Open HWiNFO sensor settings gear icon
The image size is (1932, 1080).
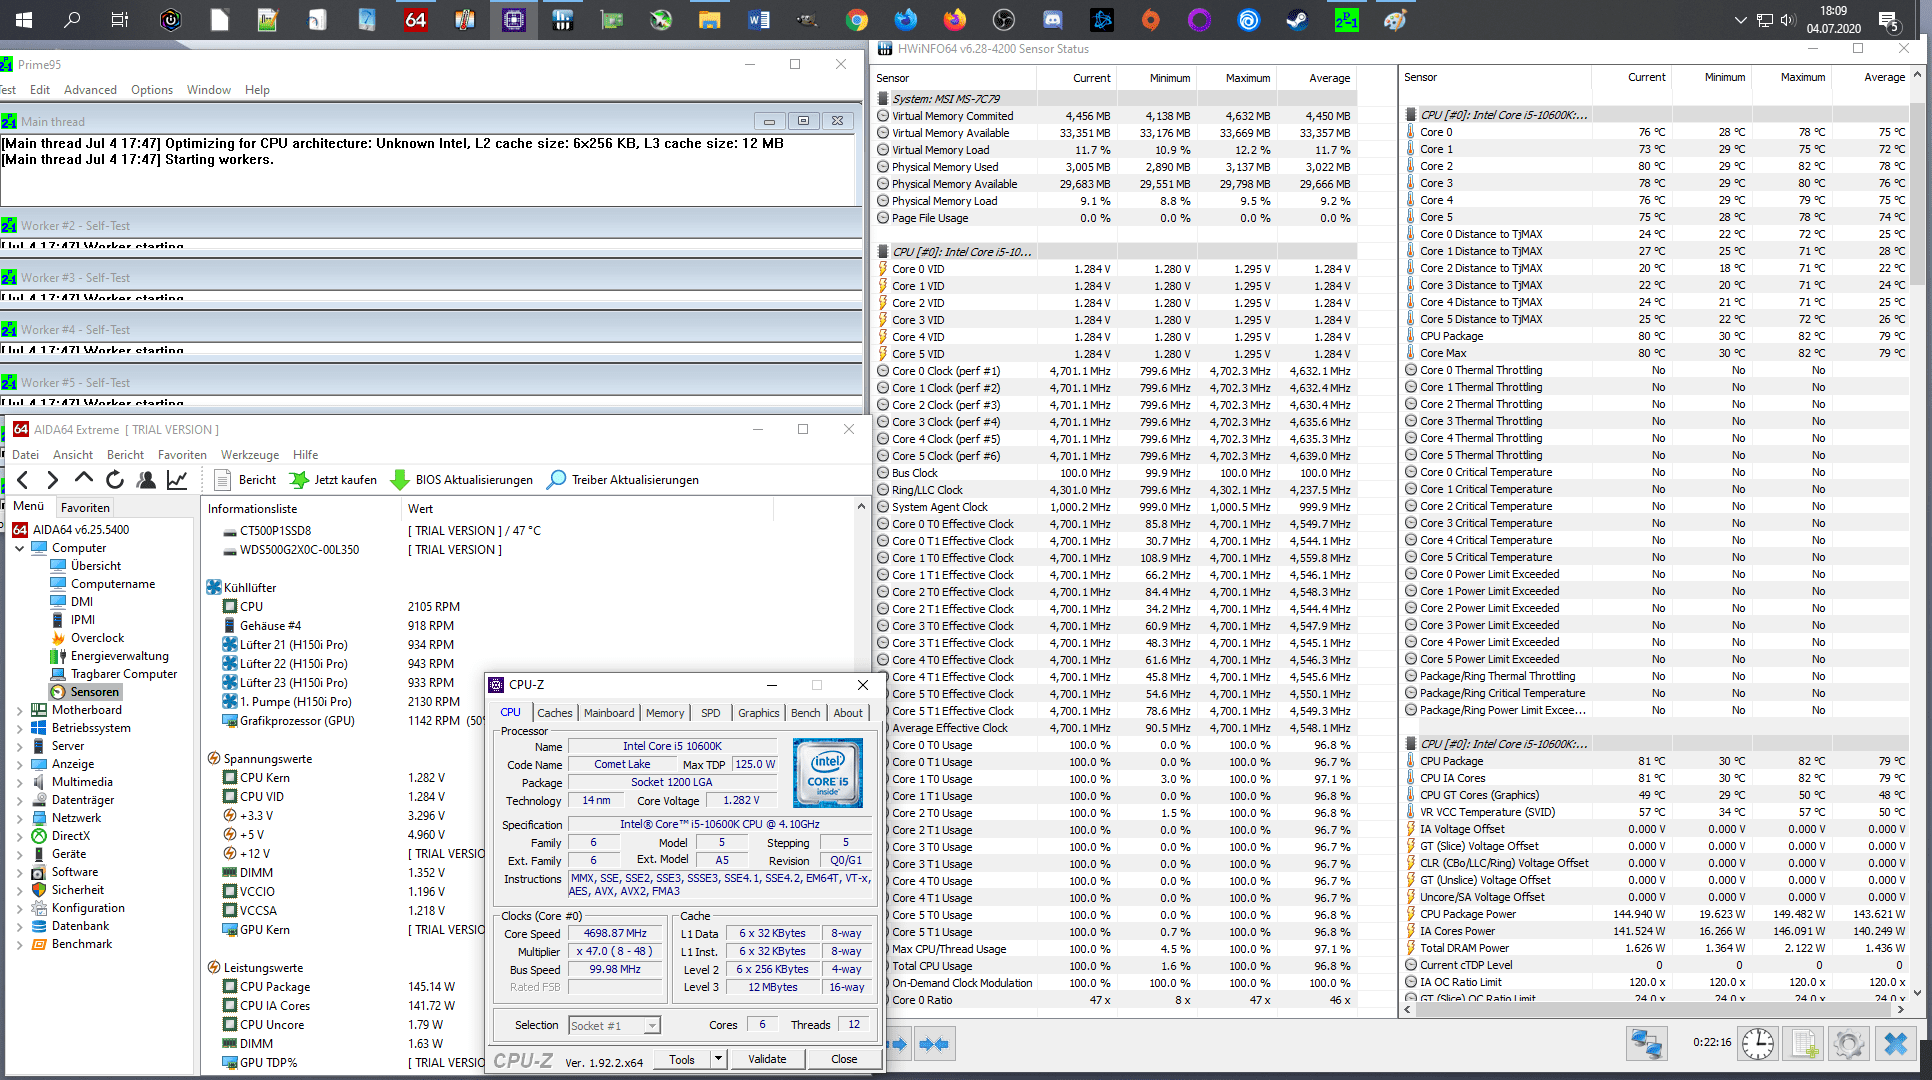point(1848,1044)
